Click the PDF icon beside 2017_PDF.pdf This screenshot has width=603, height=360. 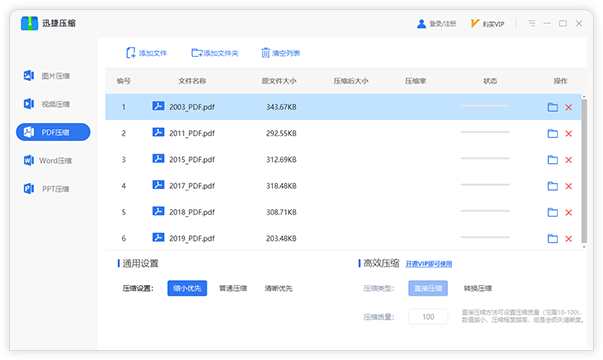158,185
